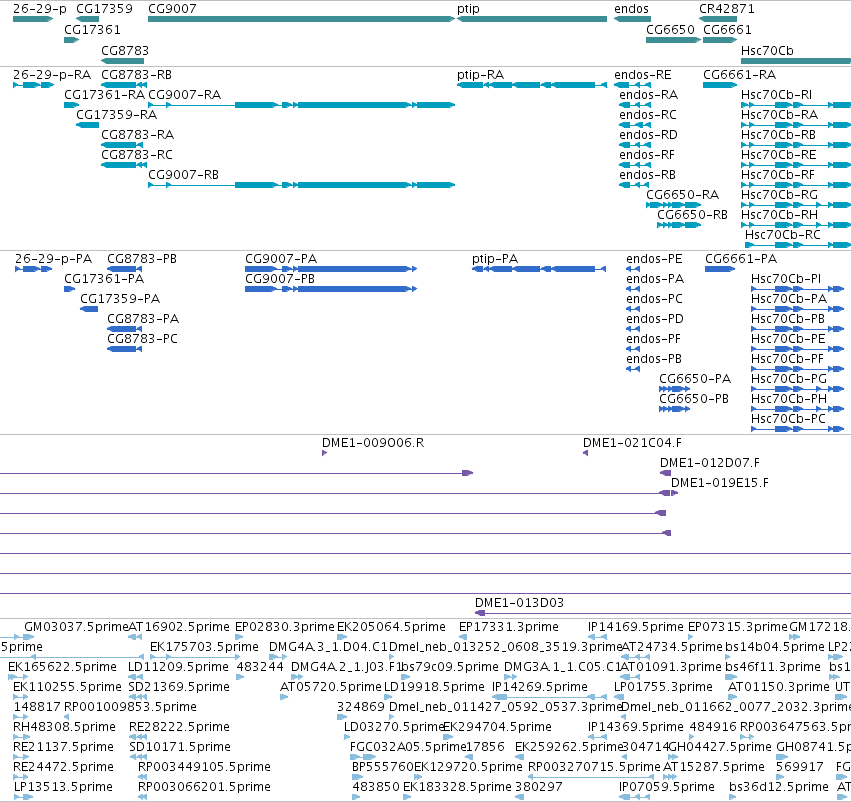
Task: Click the IP14169.5prime read
Action: (598, 637)
